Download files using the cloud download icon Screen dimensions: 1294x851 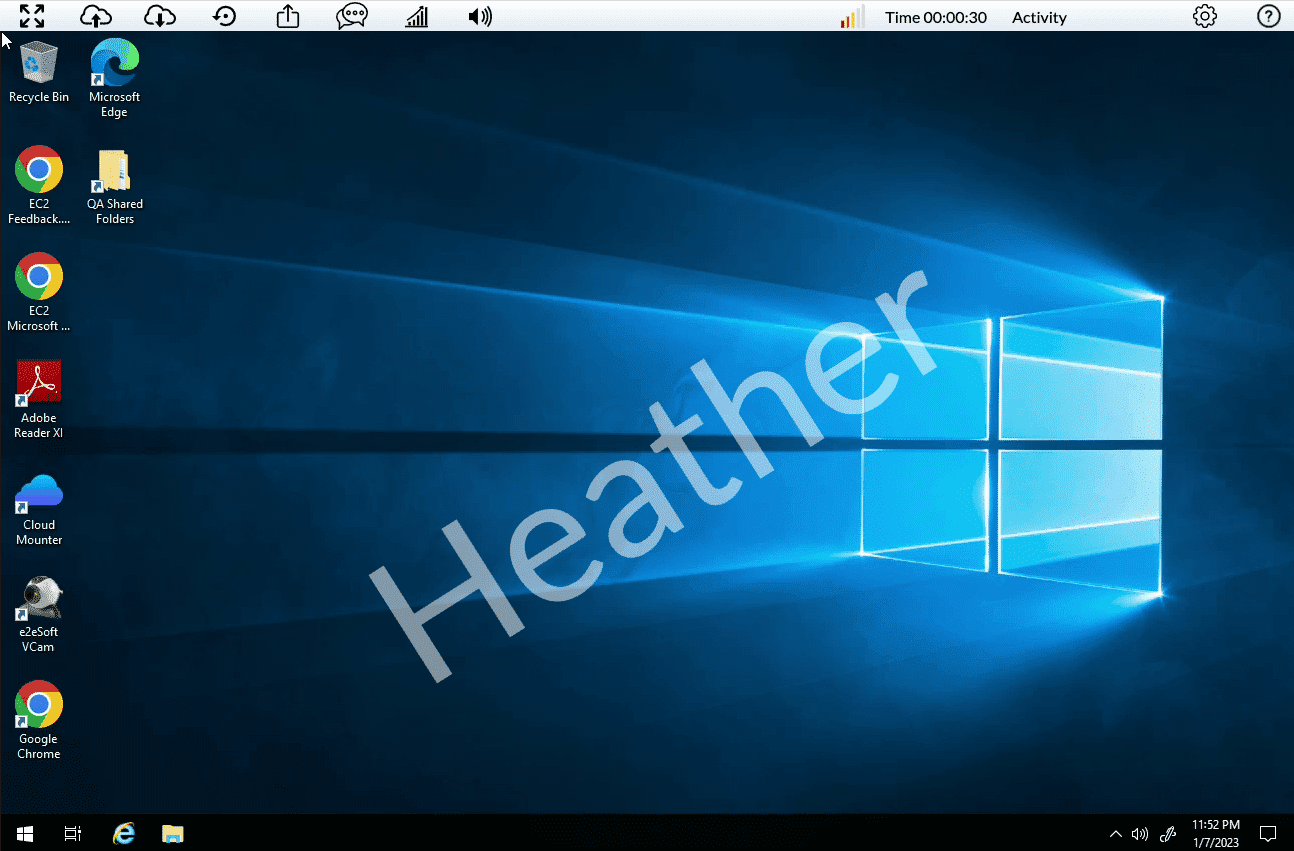tap(160, 16)
